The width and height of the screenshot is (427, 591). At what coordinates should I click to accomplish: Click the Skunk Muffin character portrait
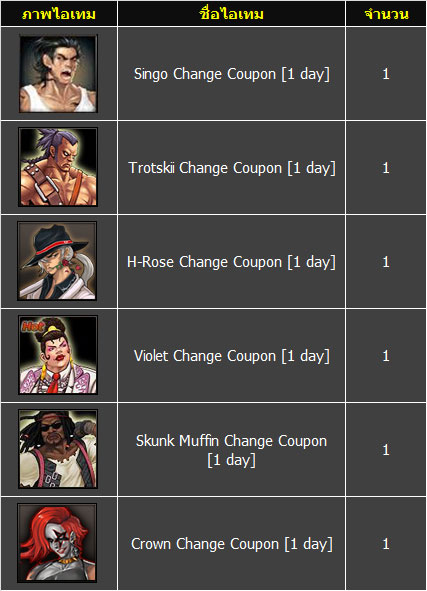tap(58, 449)
